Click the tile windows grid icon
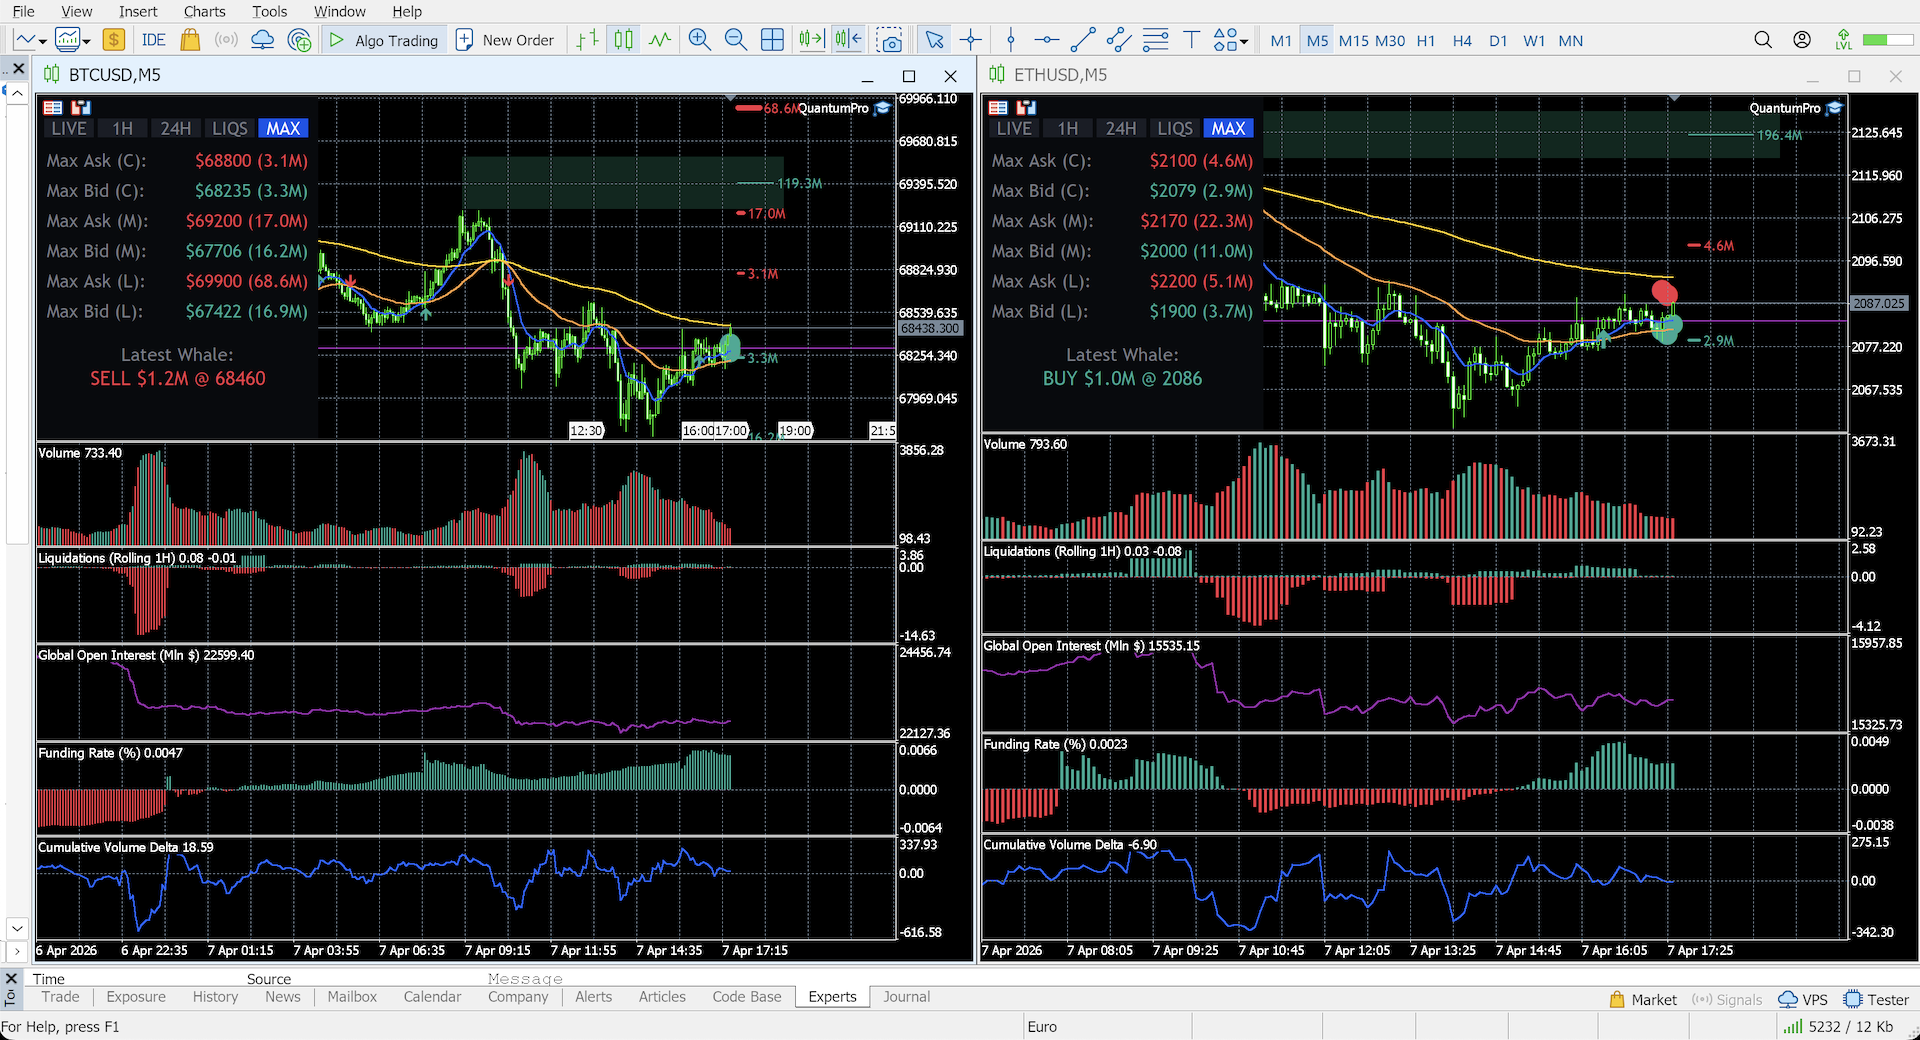This screenshot has height=1040, width=1920. tap(772, 40)
